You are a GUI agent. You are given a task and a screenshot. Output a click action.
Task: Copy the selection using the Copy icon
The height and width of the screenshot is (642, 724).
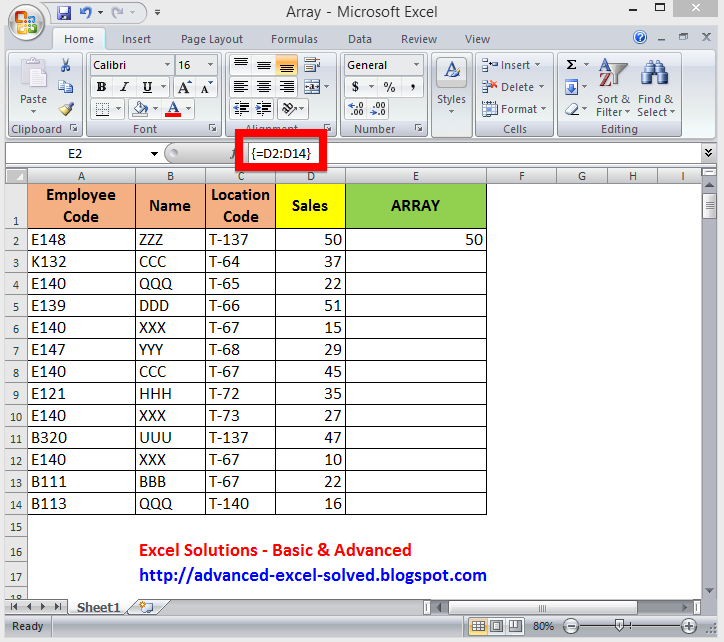[x=65, y=87]
